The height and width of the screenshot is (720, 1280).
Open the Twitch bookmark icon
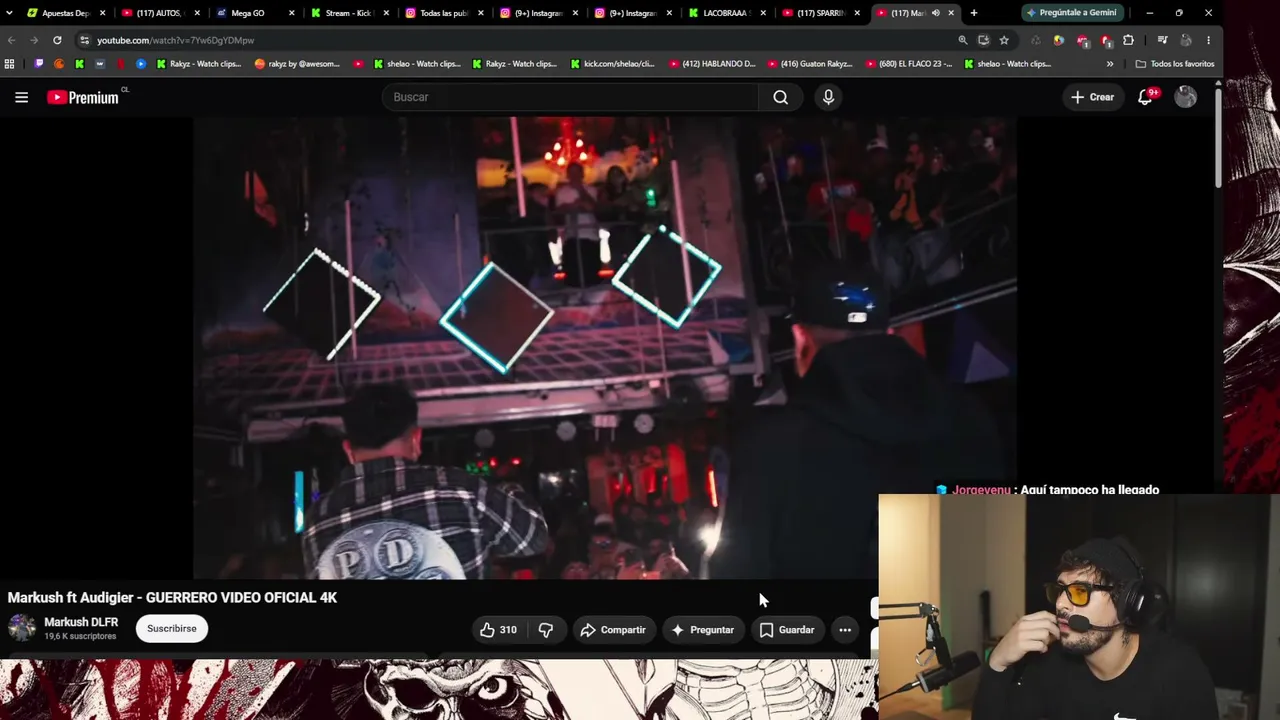(x=39, y=64)
